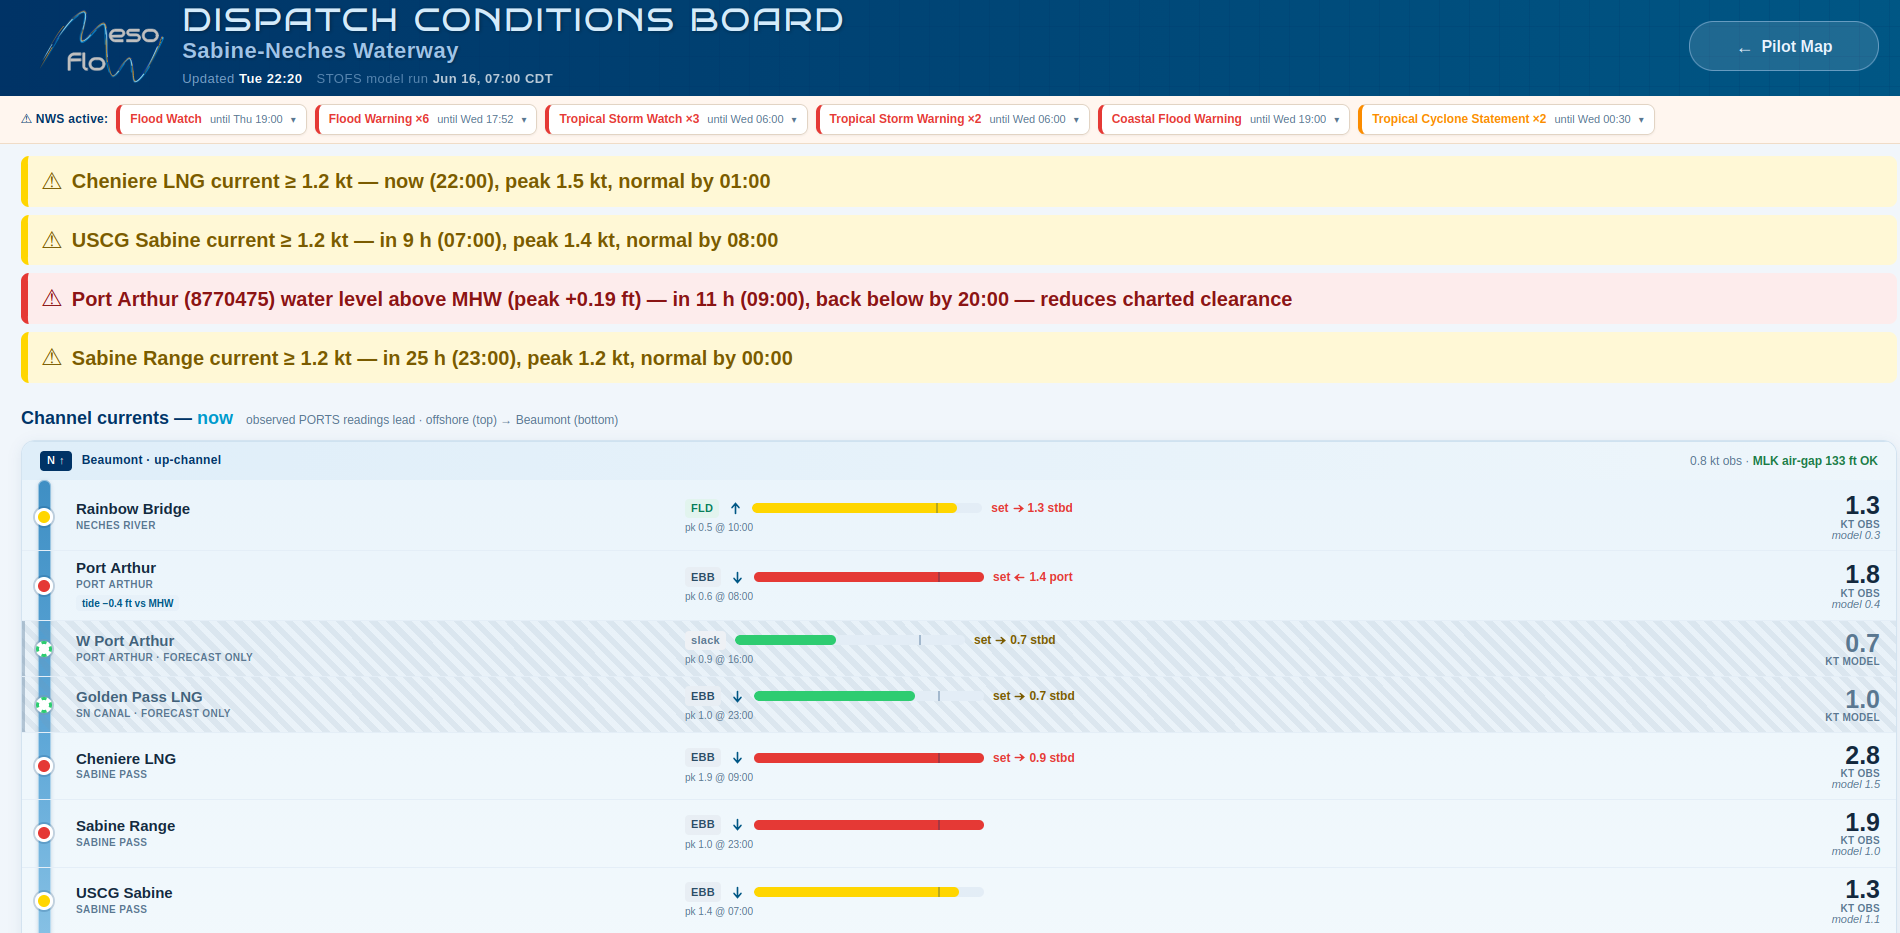Click the Cheniere LNG ebb down arrow
The width and height of the screenshot is (1900, 933).
point(737,758)
